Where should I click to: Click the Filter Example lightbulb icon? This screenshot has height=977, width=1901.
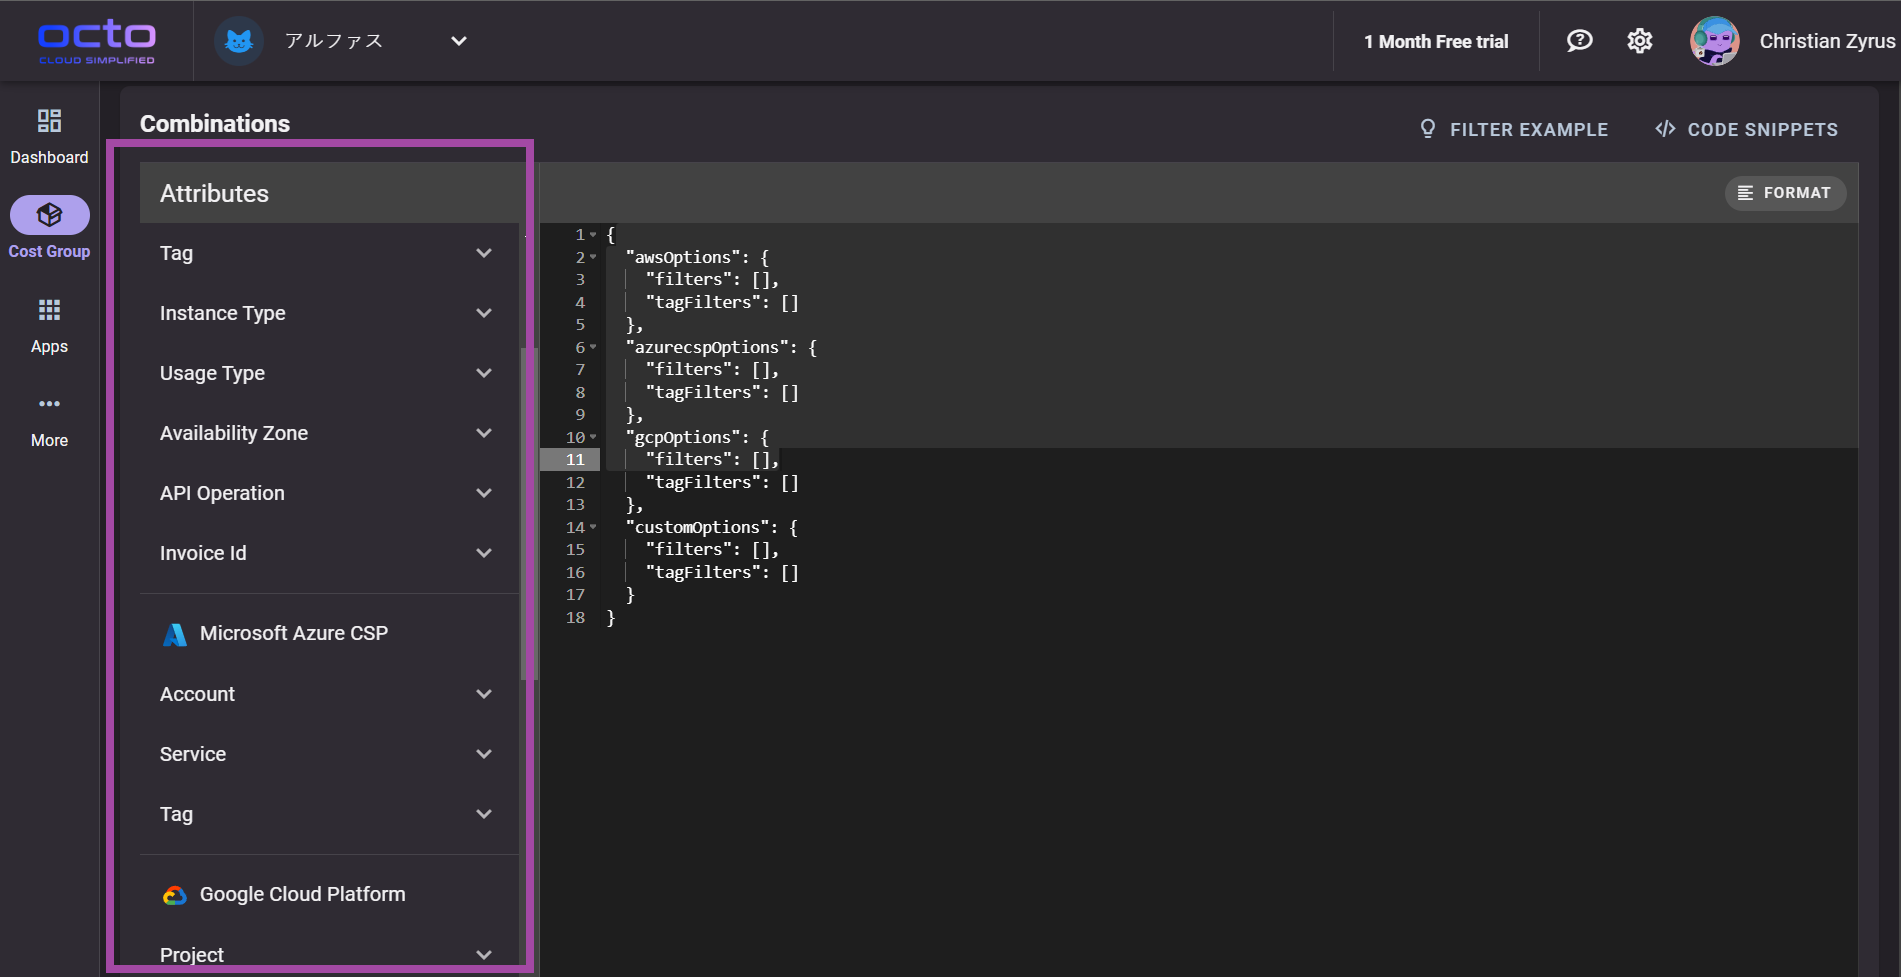tap(1428, 129)
